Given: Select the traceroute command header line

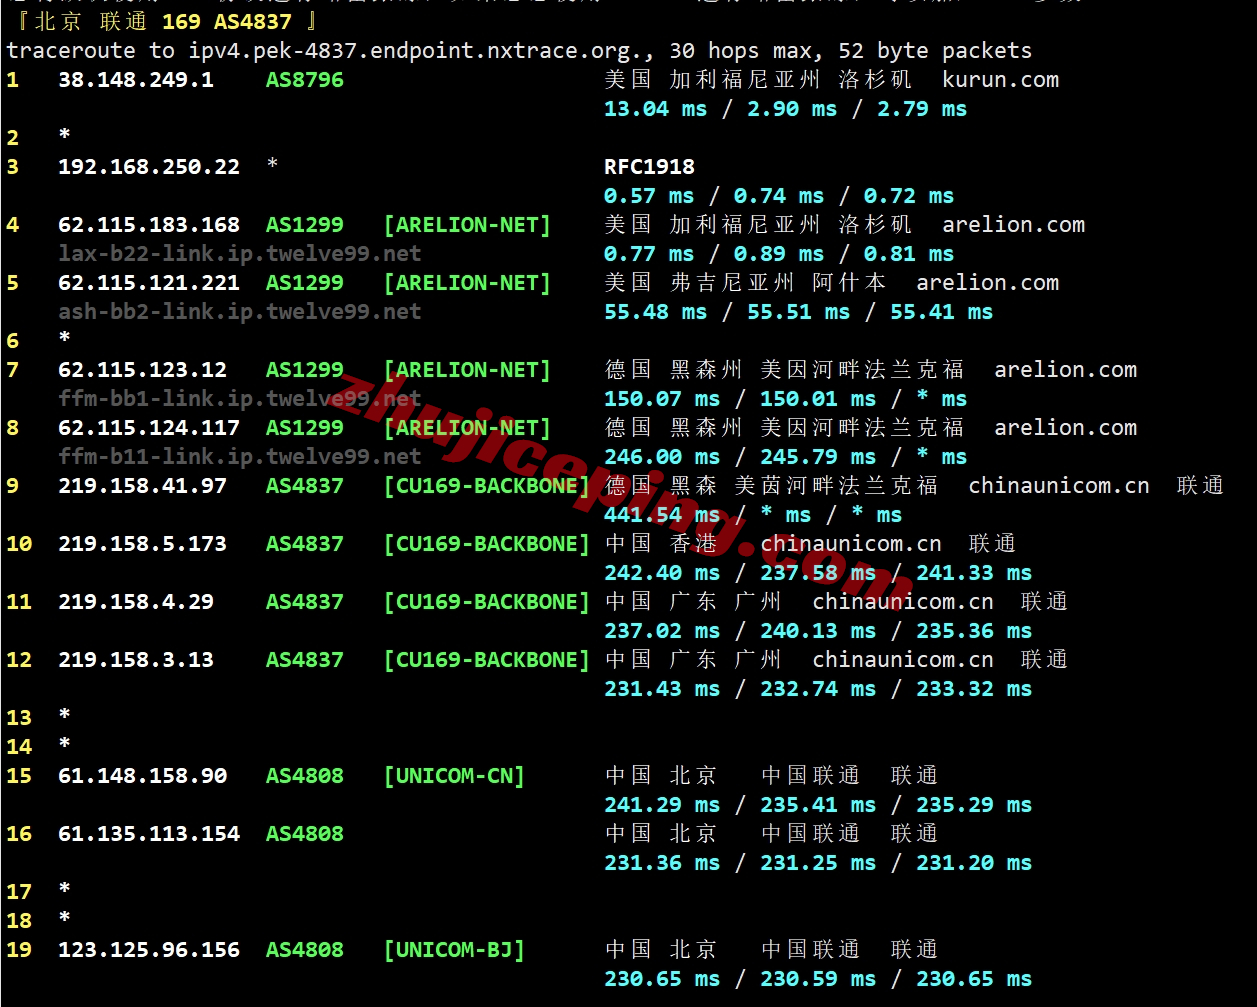Looking at the screenshot, I should 519,51.
